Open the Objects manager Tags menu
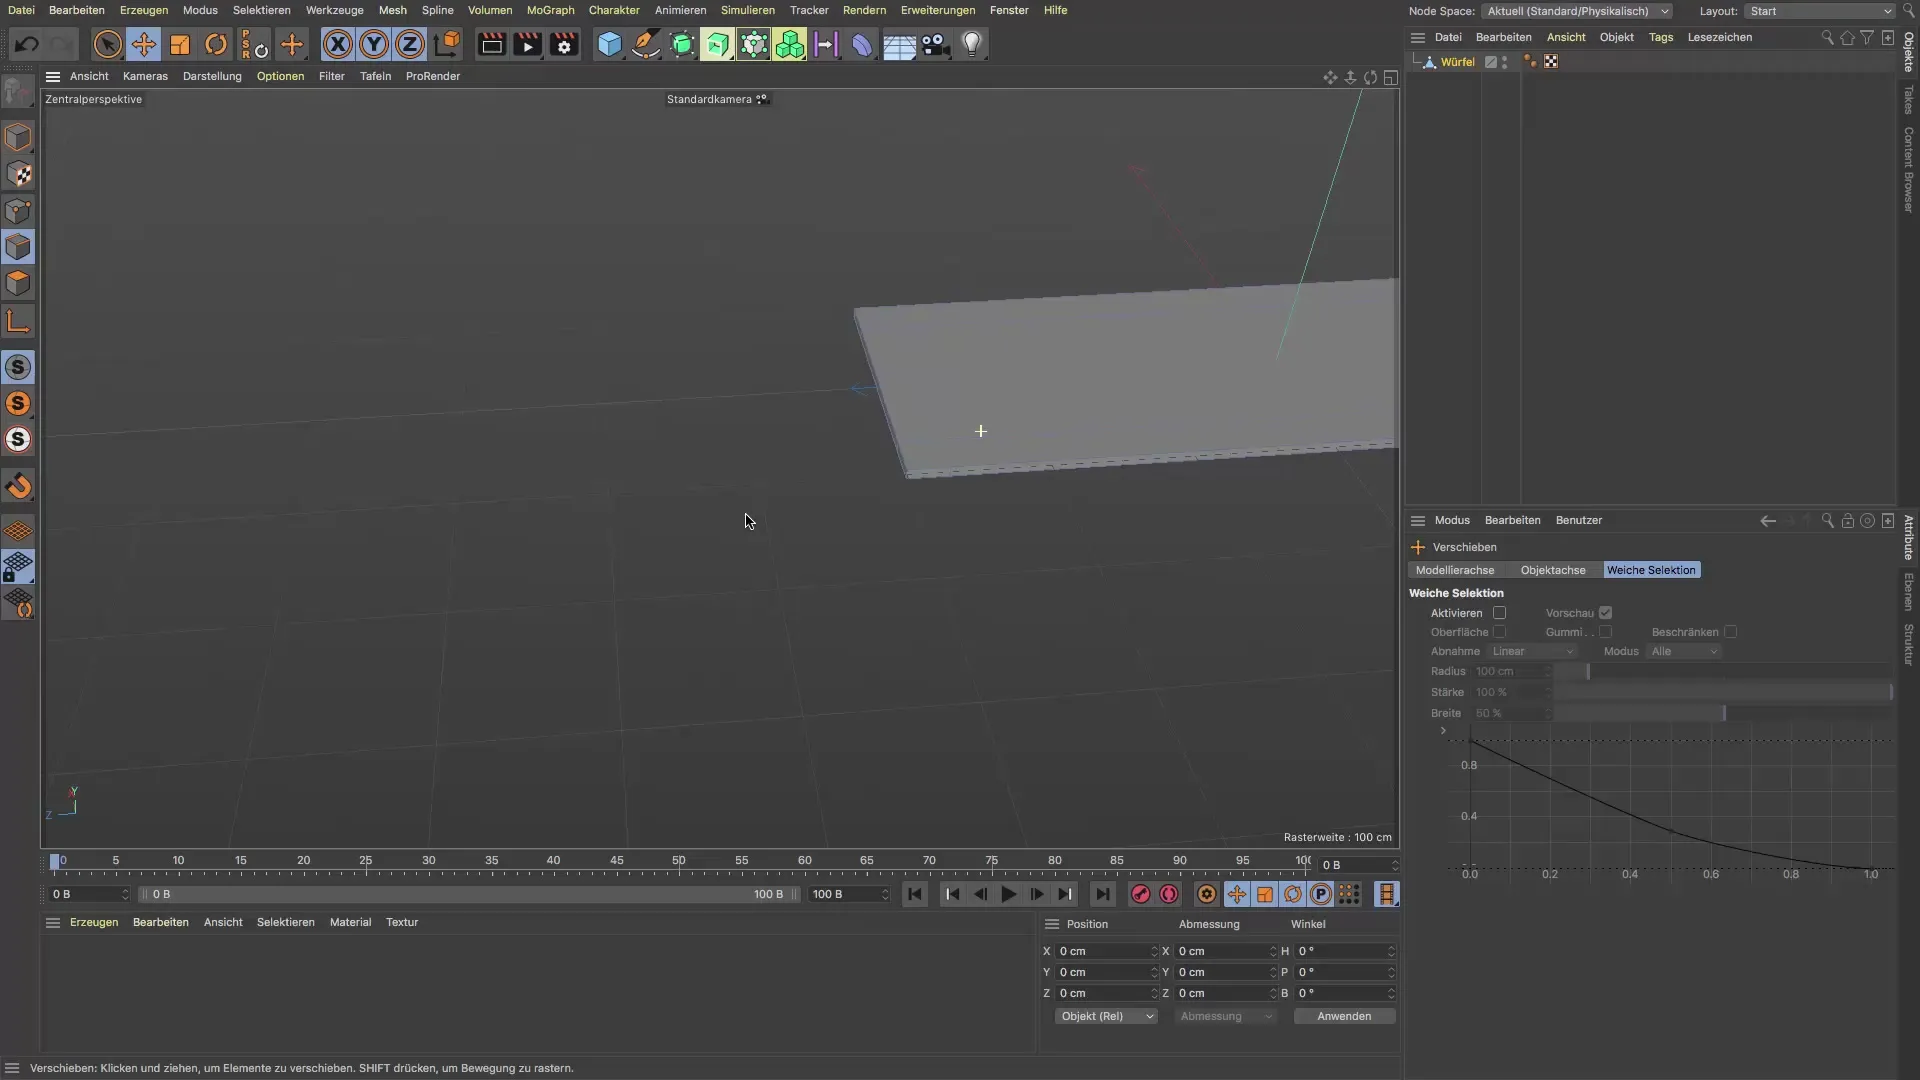Viewport: 1920px width, 1080px height. pyautogui.click(x=1660, y=37)
